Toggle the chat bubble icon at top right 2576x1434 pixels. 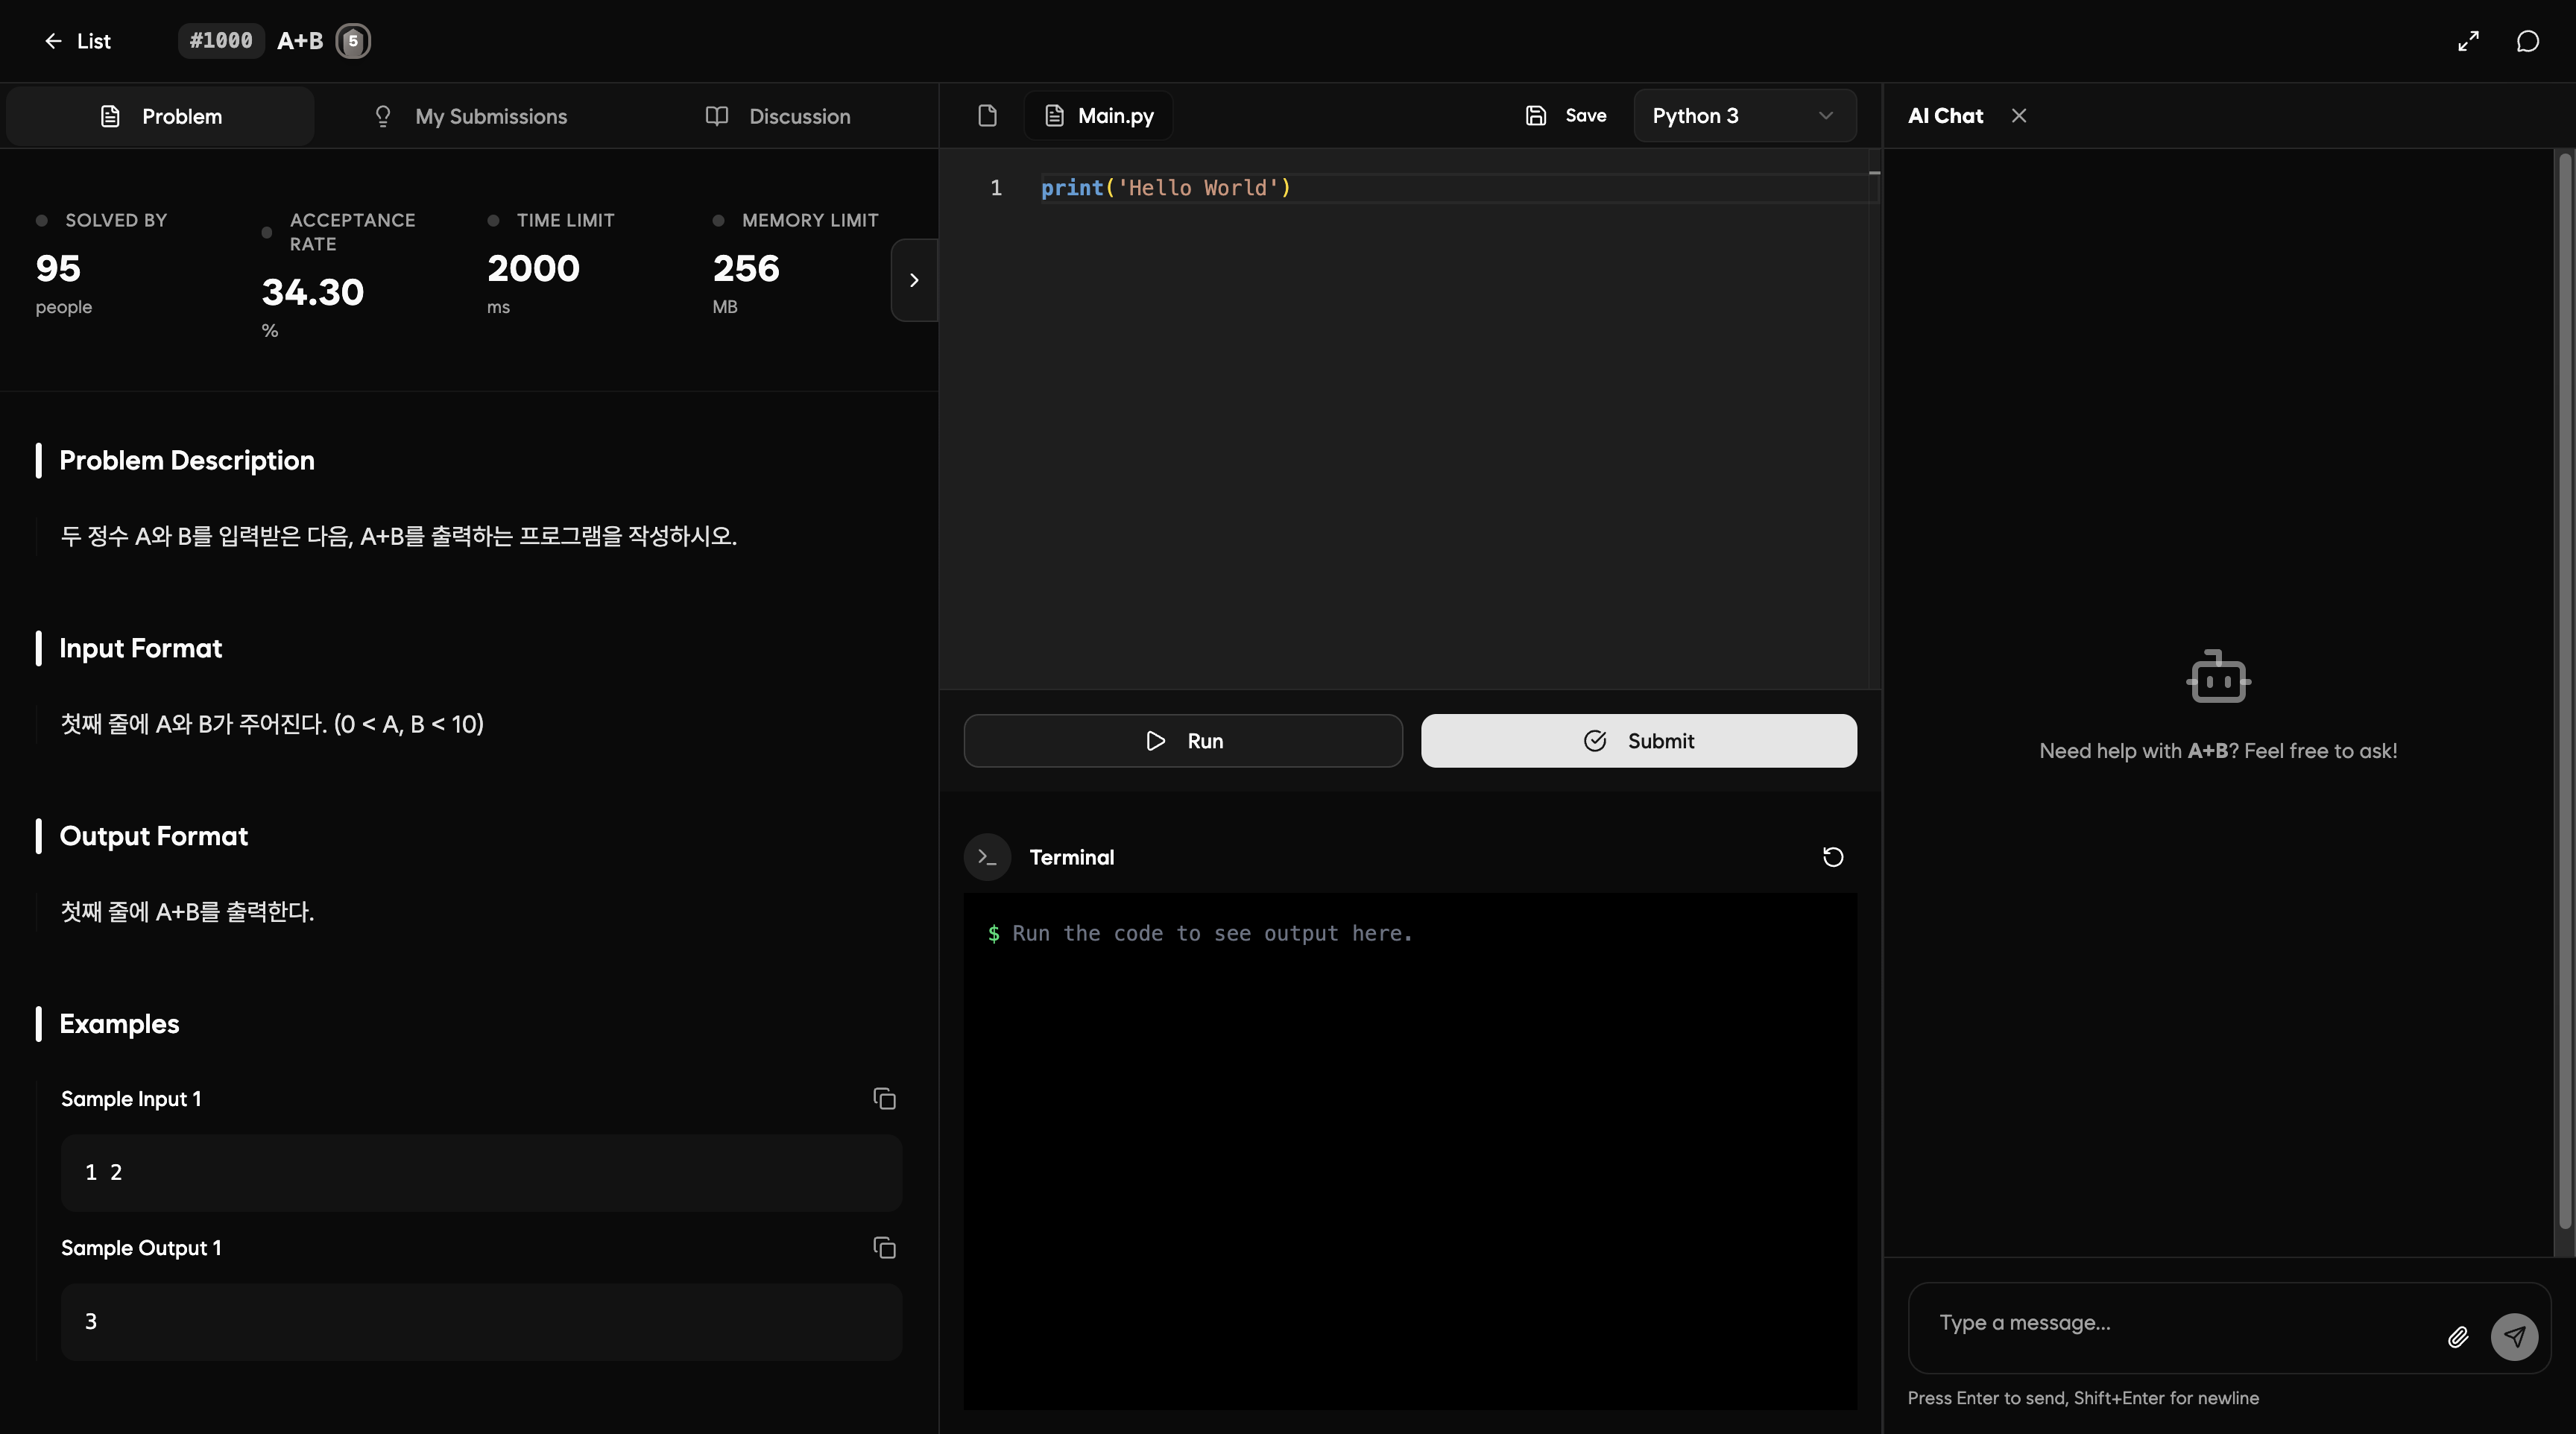coord(2527,41)
